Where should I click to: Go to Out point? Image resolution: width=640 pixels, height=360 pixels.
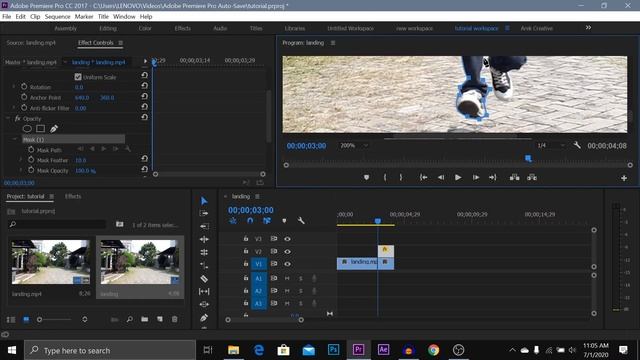[493, 177]
